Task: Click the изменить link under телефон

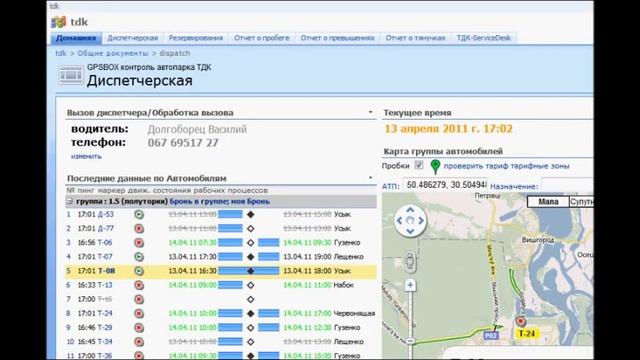Action: pyautogui.click(x=86, y=156)
